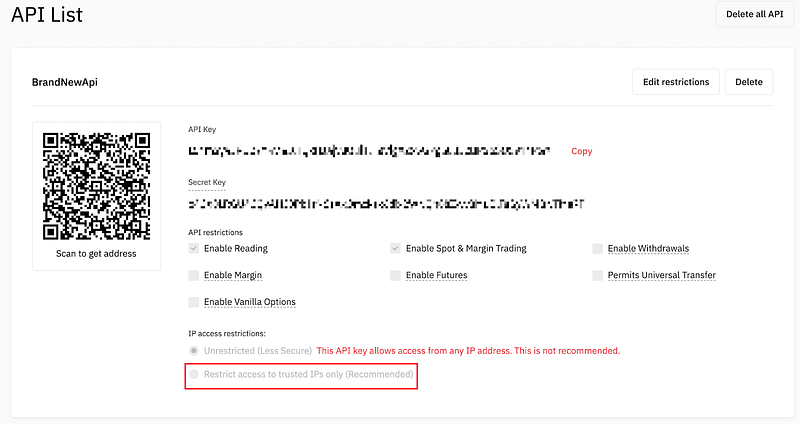Check the Enable Withdrawals box
Screen dimensions: 800x424
(597, 248)
